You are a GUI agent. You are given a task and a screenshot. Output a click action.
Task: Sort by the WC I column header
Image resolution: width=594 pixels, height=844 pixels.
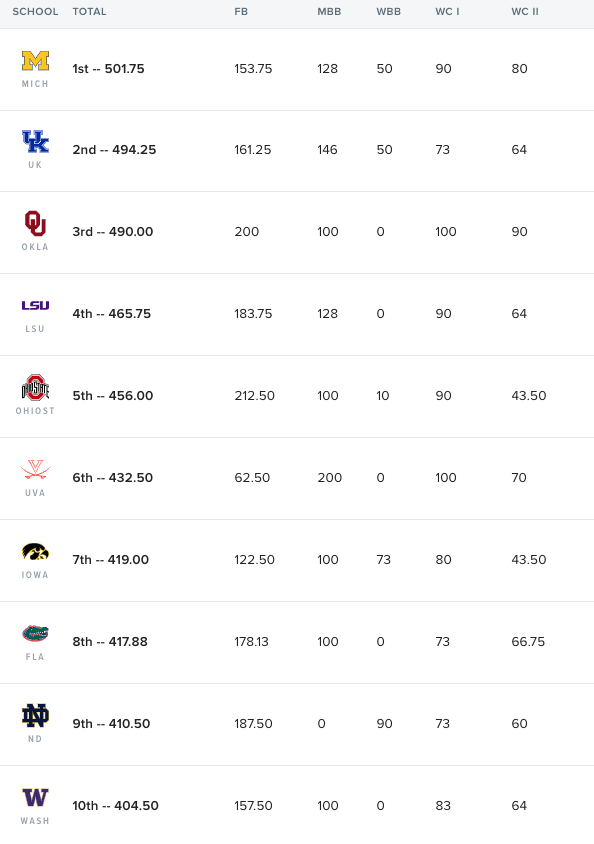coord(447,11)
